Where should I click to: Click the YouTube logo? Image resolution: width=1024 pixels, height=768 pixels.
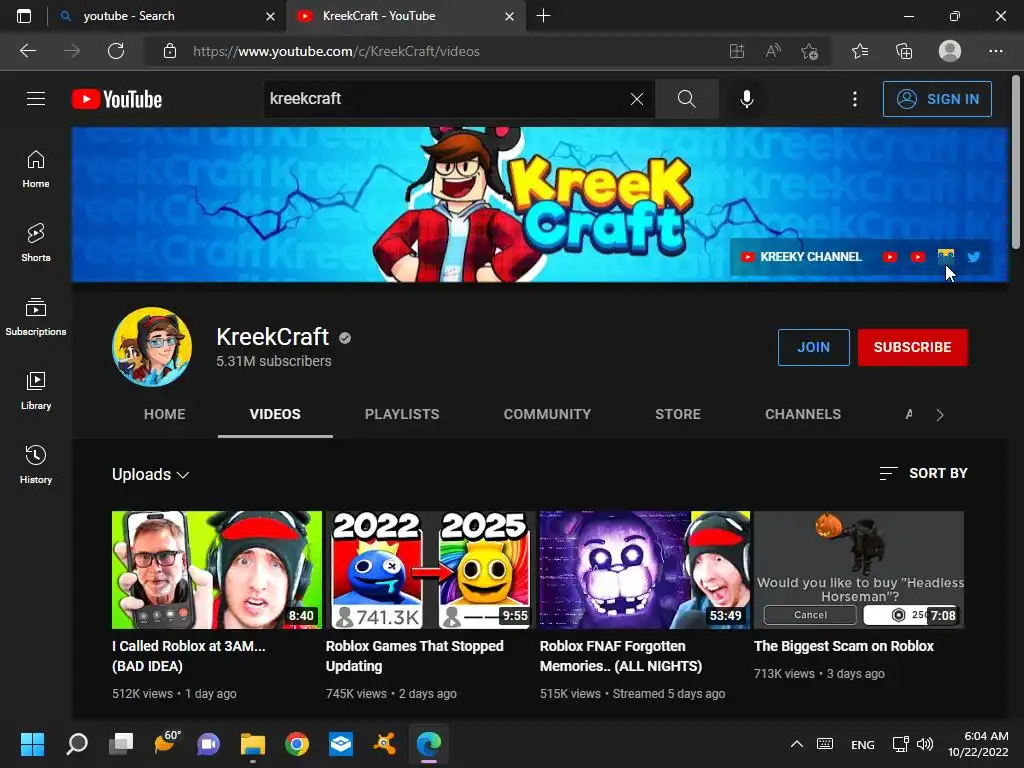click(x=117, y=99)
